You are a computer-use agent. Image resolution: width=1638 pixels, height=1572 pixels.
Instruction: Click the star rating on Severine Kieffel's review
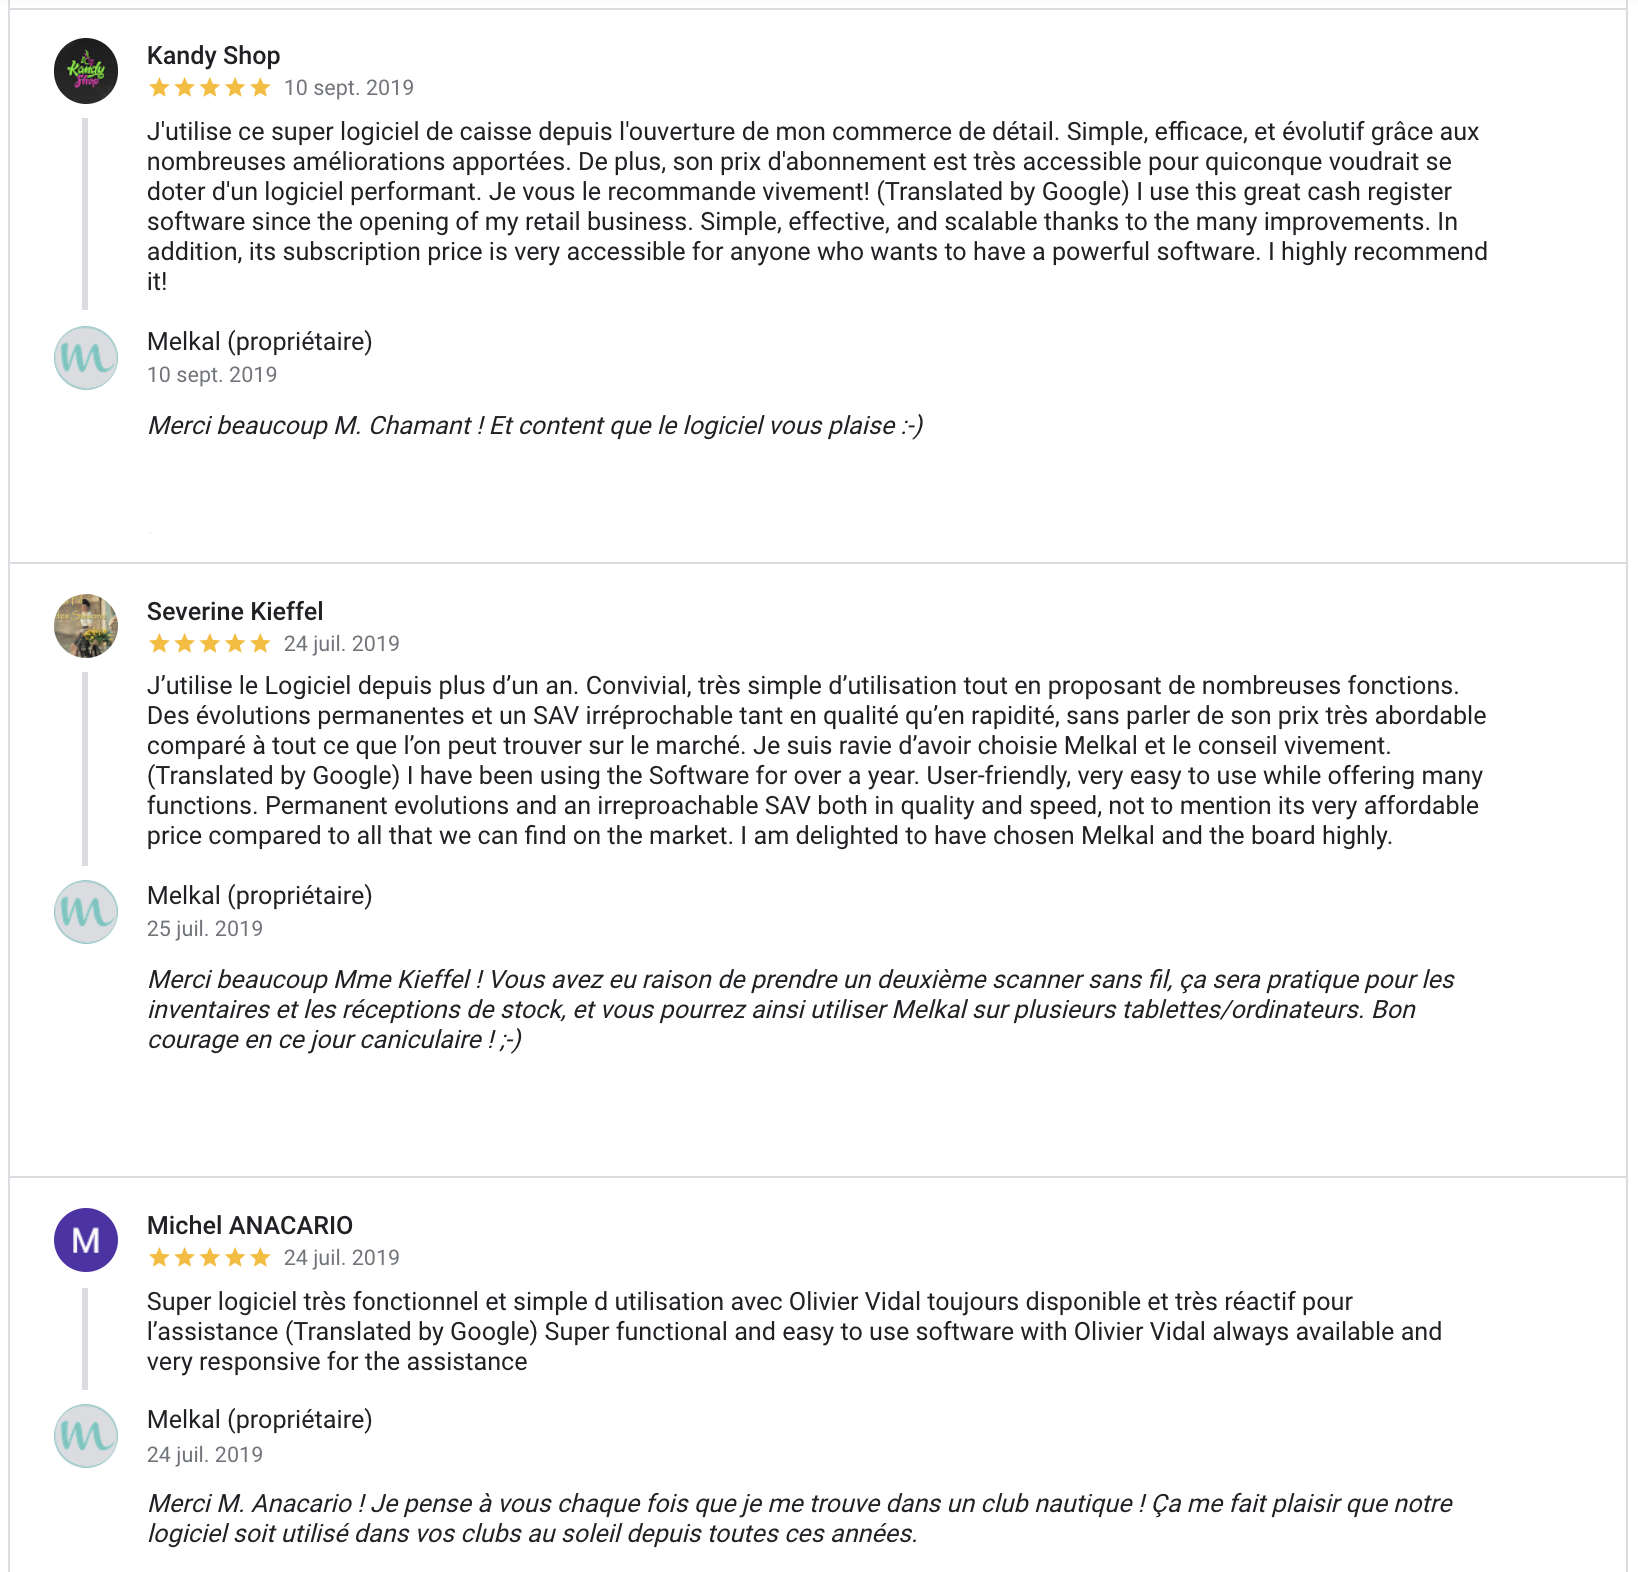coord(209,644)
